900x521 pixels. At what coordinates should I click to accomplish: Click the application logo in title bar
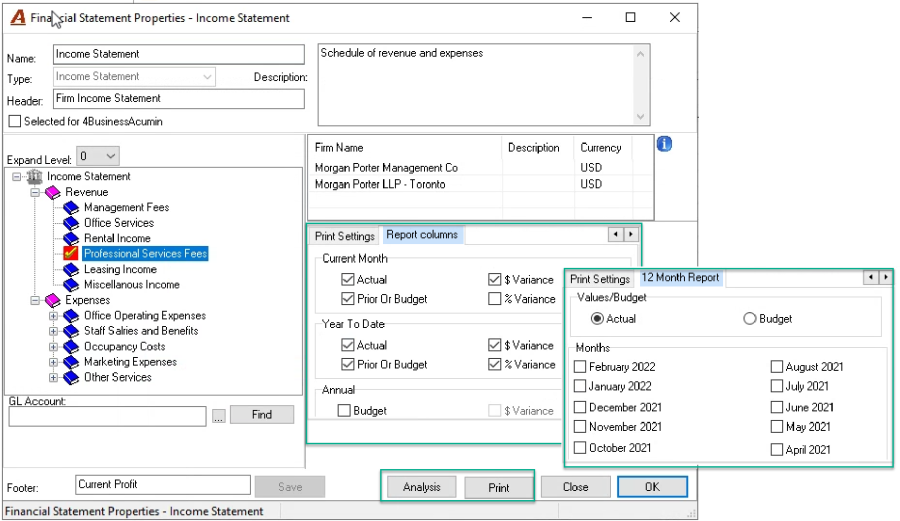pyautogui.click(x=18, y=18)
